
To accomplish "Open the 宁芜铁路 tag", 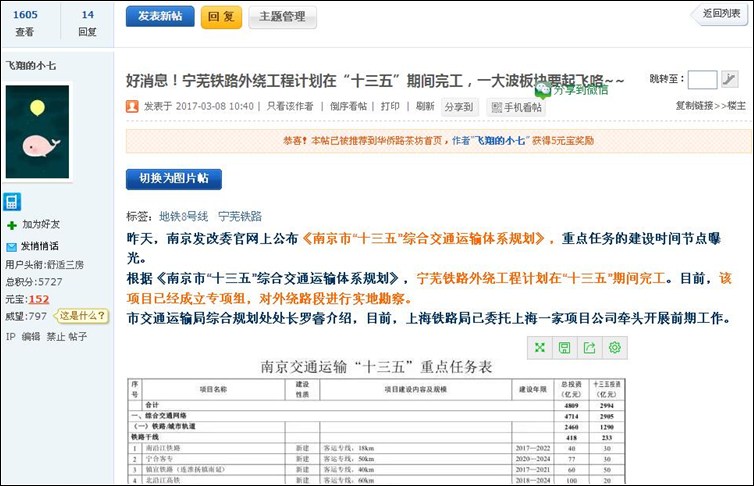I will [x=240, y=216].
